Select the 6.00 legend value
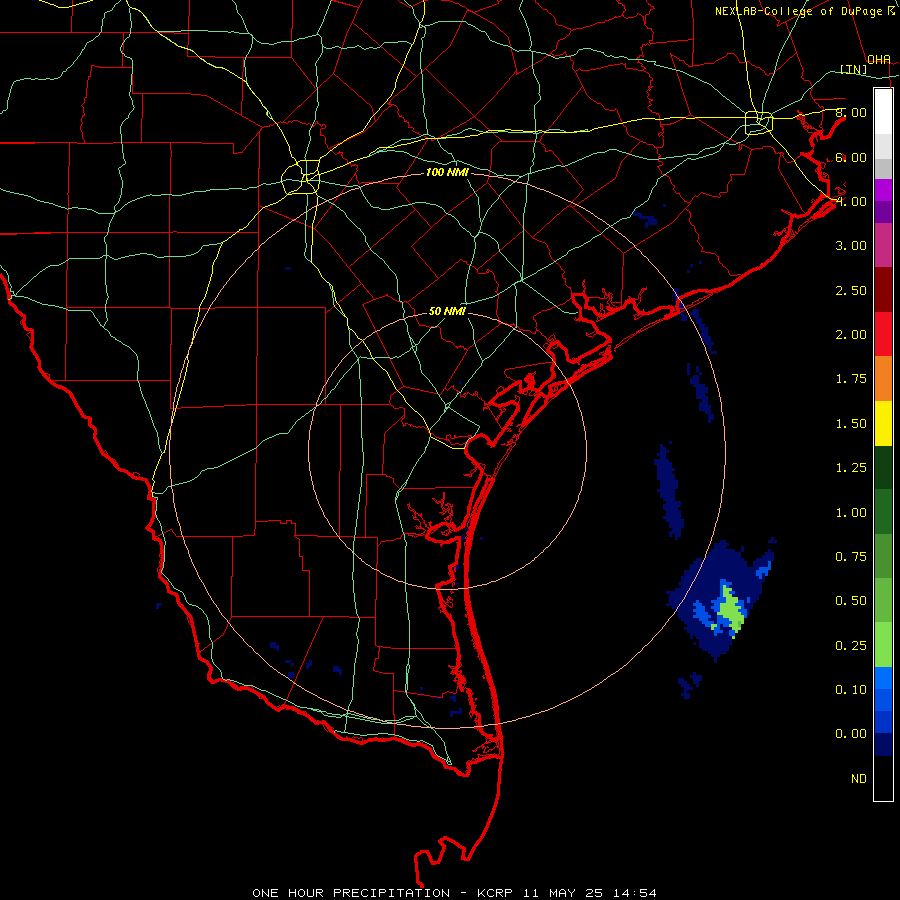The image size is (900, 900). [x=851, y=157]
